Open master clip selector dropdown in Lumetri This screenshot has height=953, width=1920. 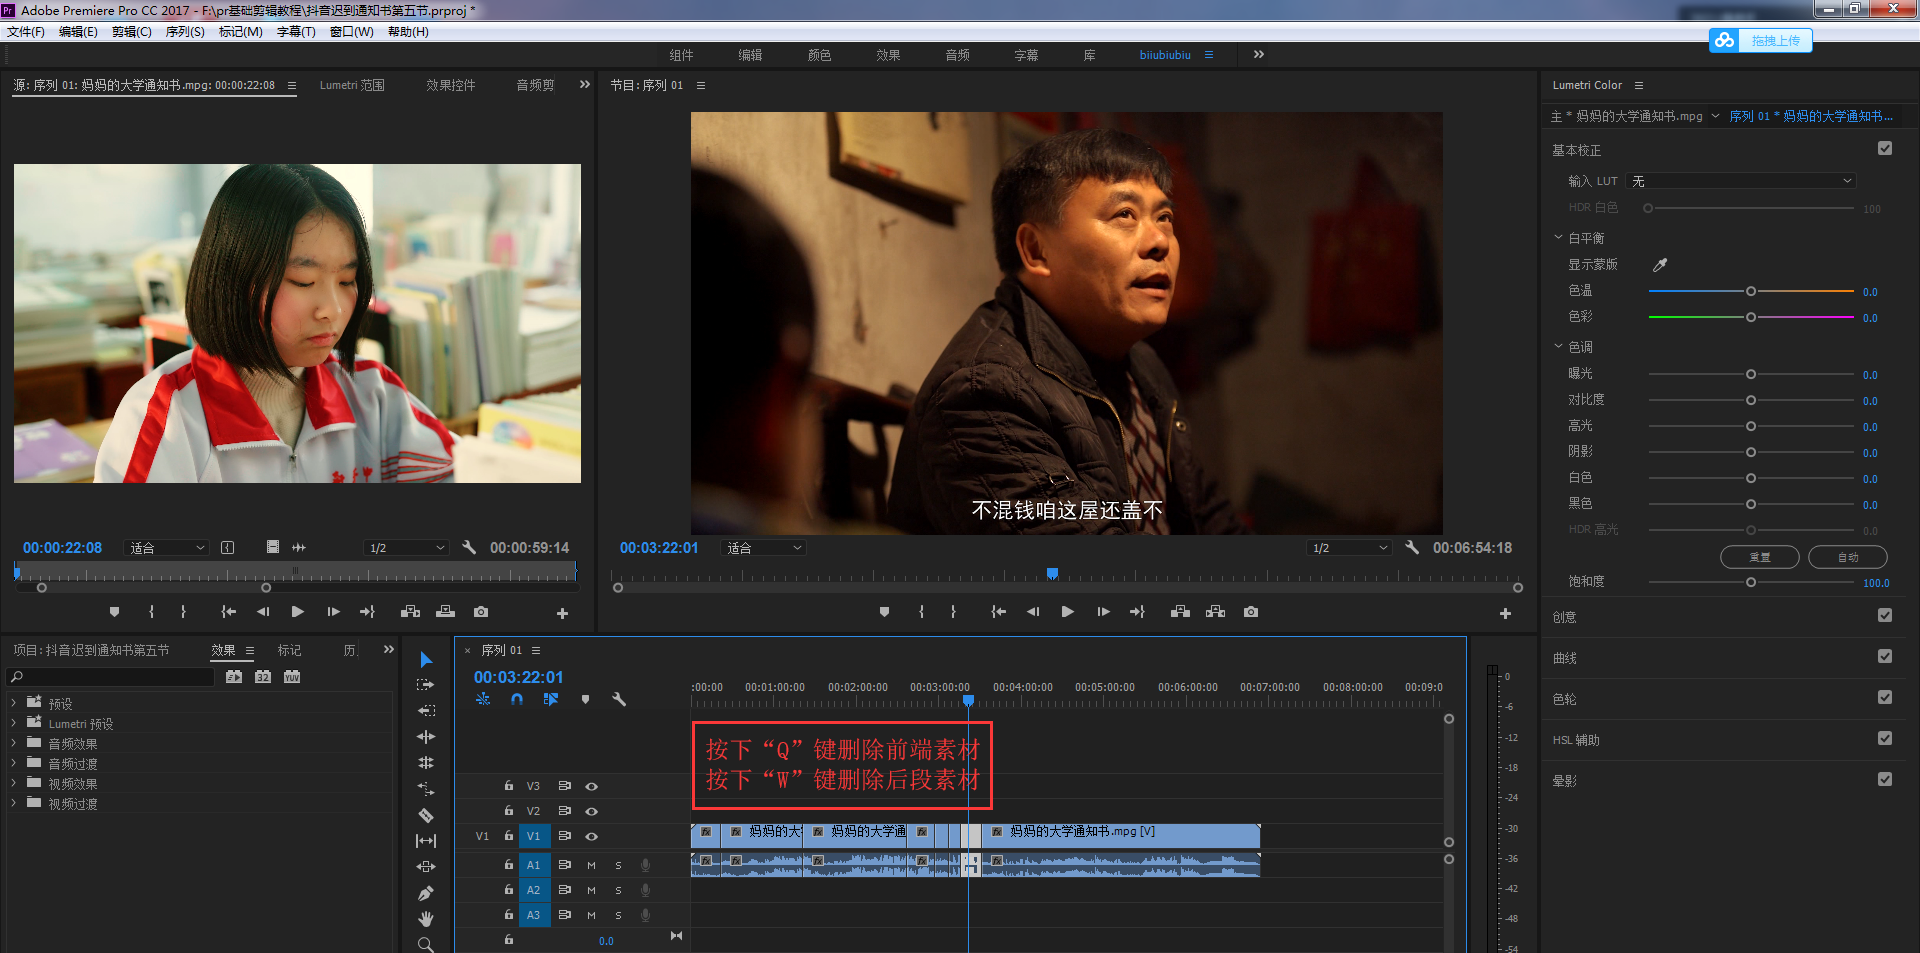click(x=1716, y=116)
